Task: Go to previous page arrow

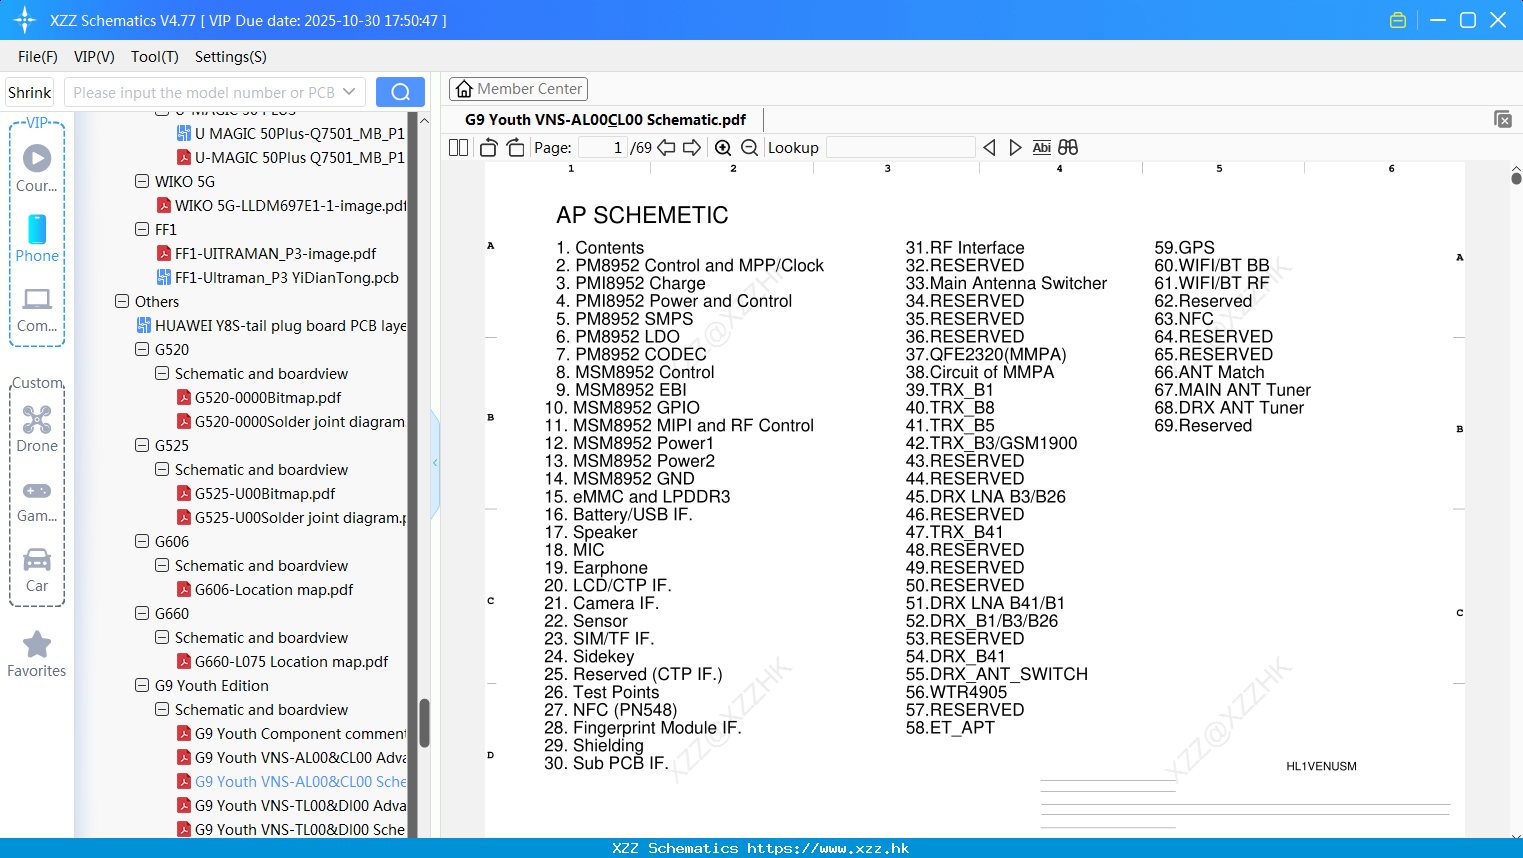Action: point(666,148)
